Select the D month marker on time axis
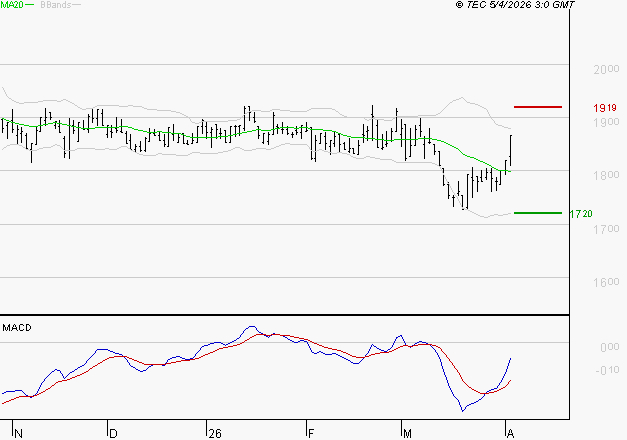Image resolution: width=627 pixels, height=440 pixels. click(112, 434)
